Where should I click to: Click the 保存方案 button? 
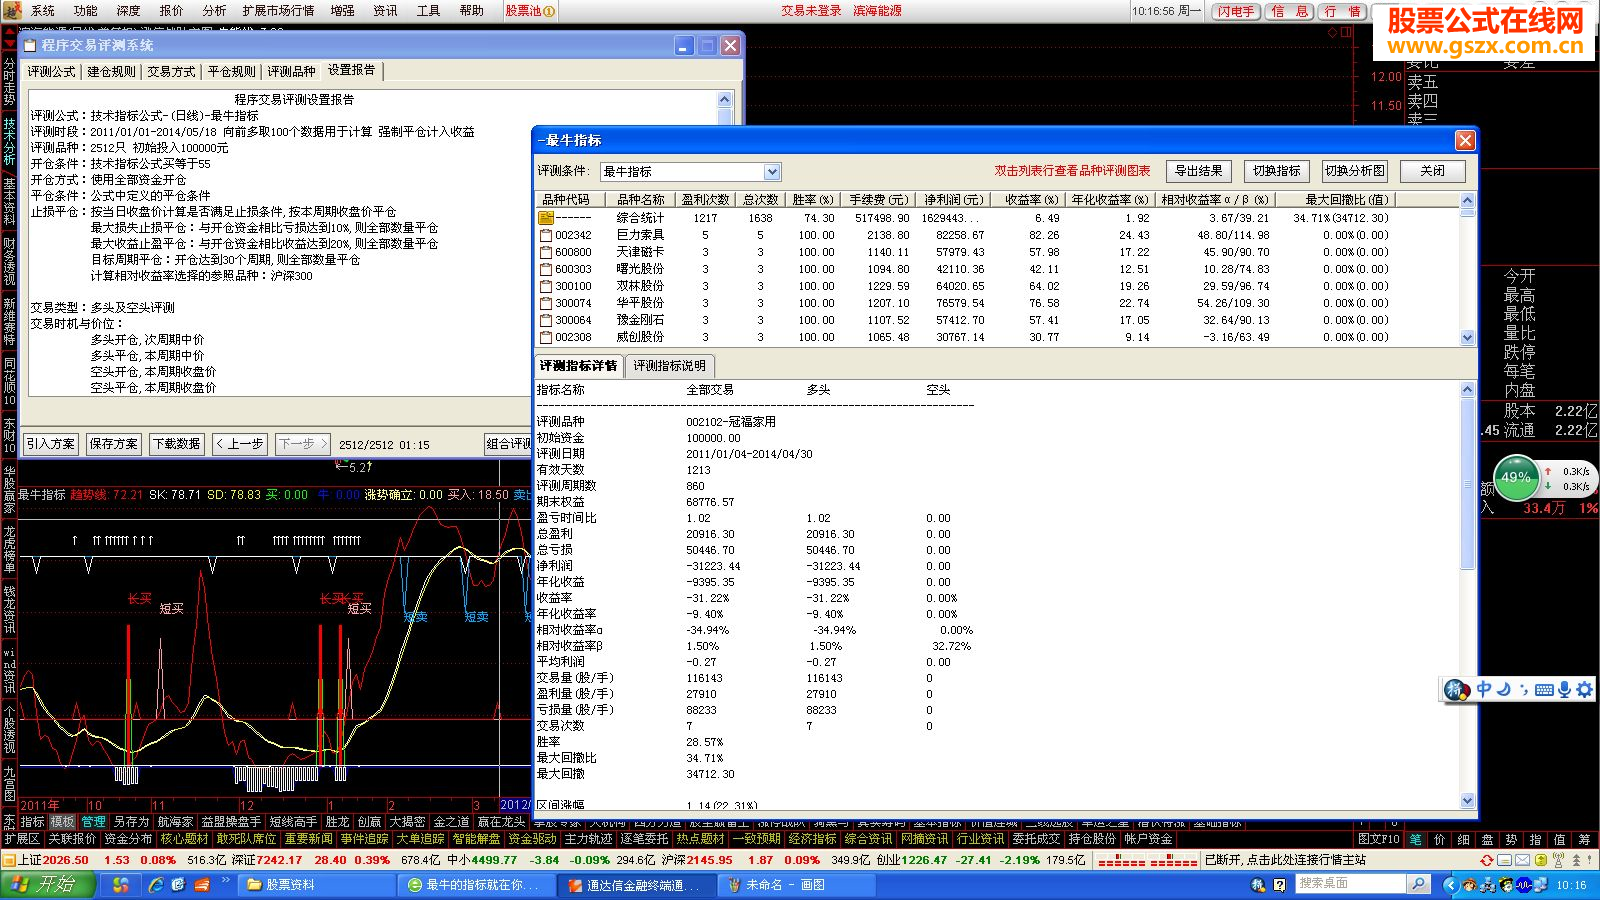(113, 444)
